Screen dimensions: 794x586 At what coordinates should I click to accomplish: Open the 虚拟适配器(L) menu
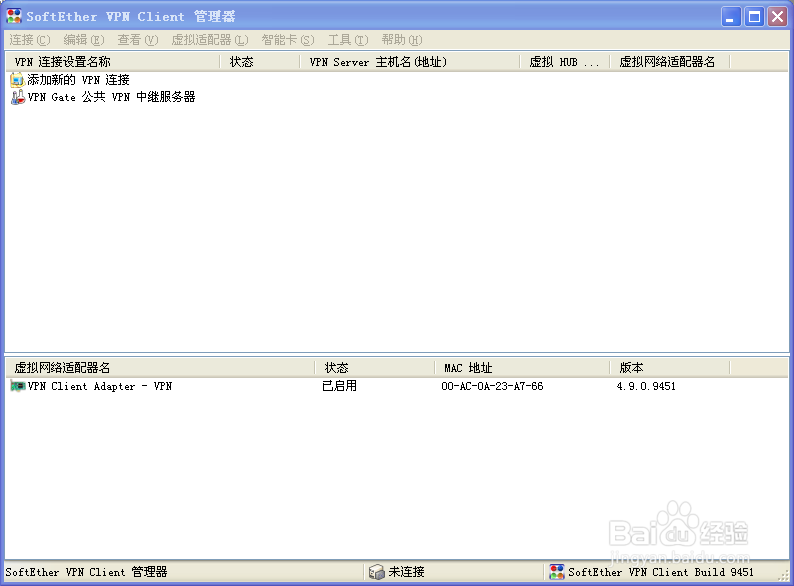point(210,40)
